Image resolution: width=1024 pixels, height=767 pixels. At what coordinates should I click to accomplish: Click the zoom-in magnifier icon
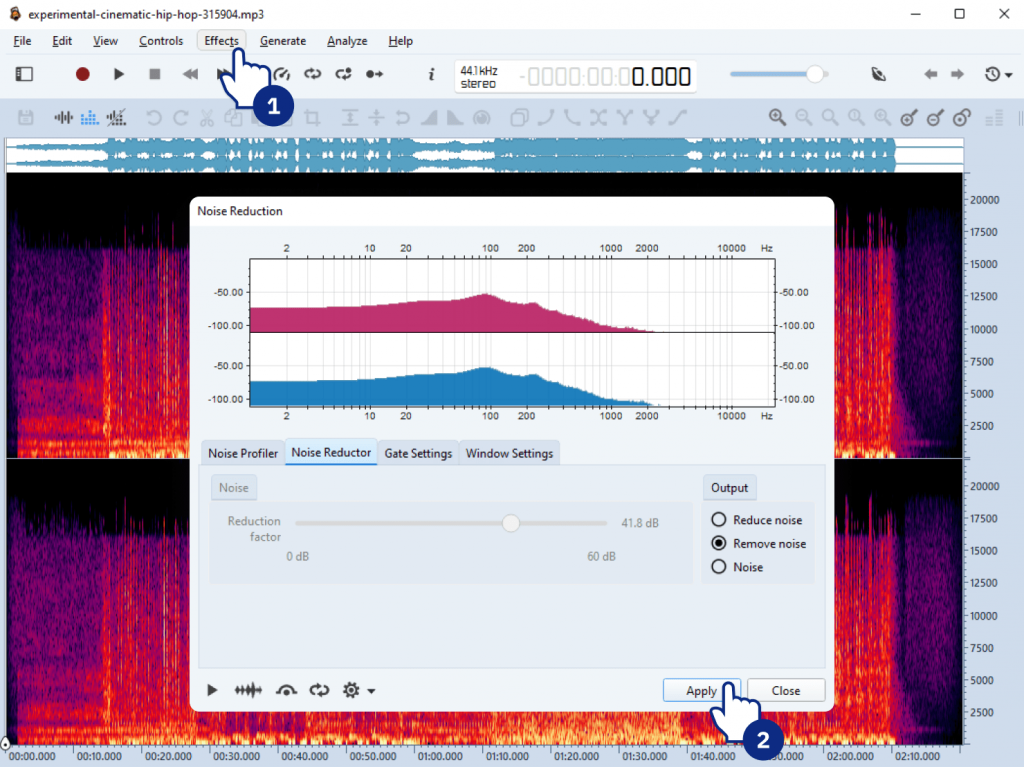coord(777,118)
